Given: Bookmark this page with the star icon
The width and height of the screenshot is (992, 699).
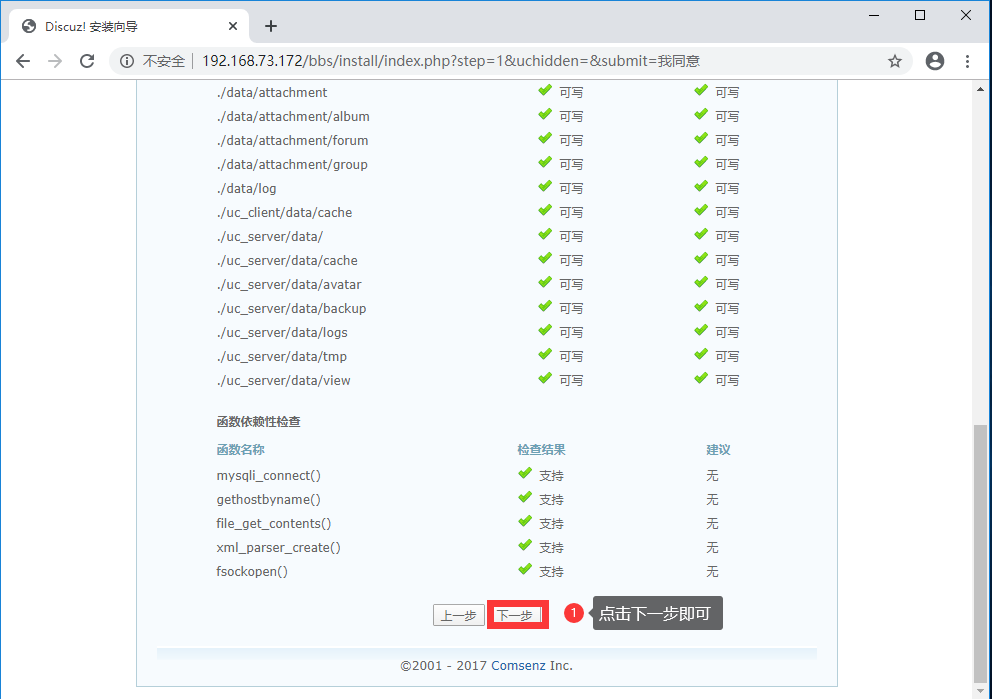Looking at the screenshot, I should [x=895, y=61].
